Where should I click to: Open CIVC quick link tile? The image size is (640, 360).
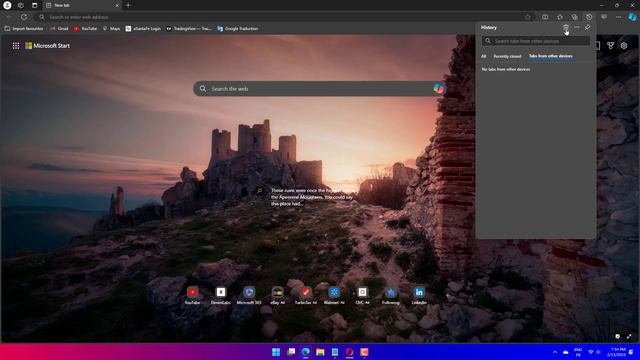coord(362,295)
